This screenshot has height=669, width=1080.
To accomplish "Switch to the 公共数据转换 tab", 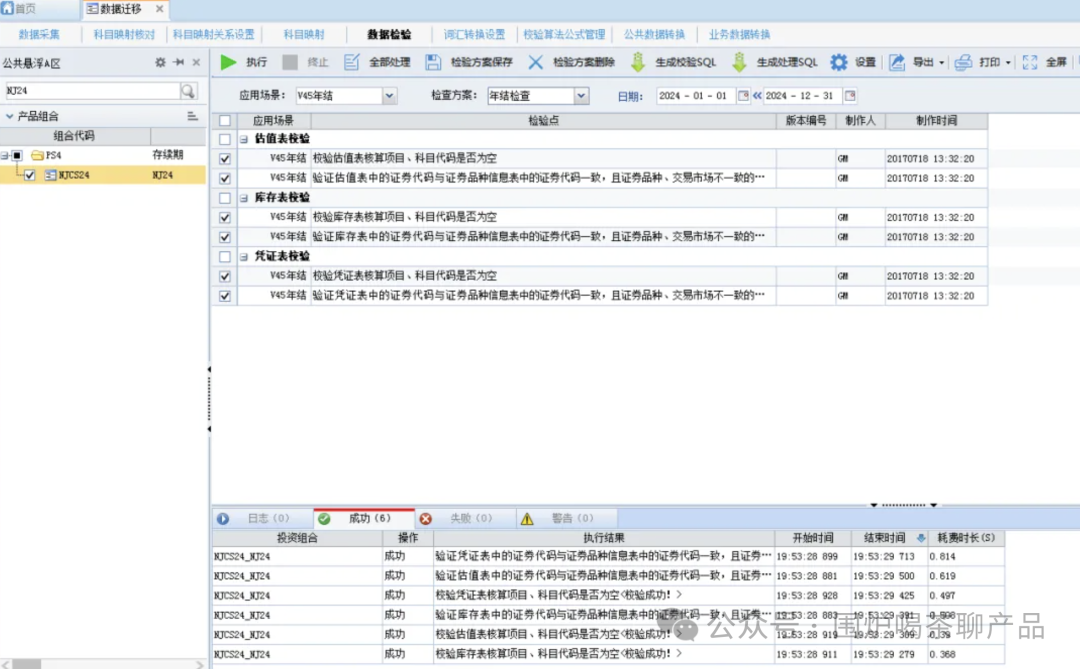I will (654, 34).
